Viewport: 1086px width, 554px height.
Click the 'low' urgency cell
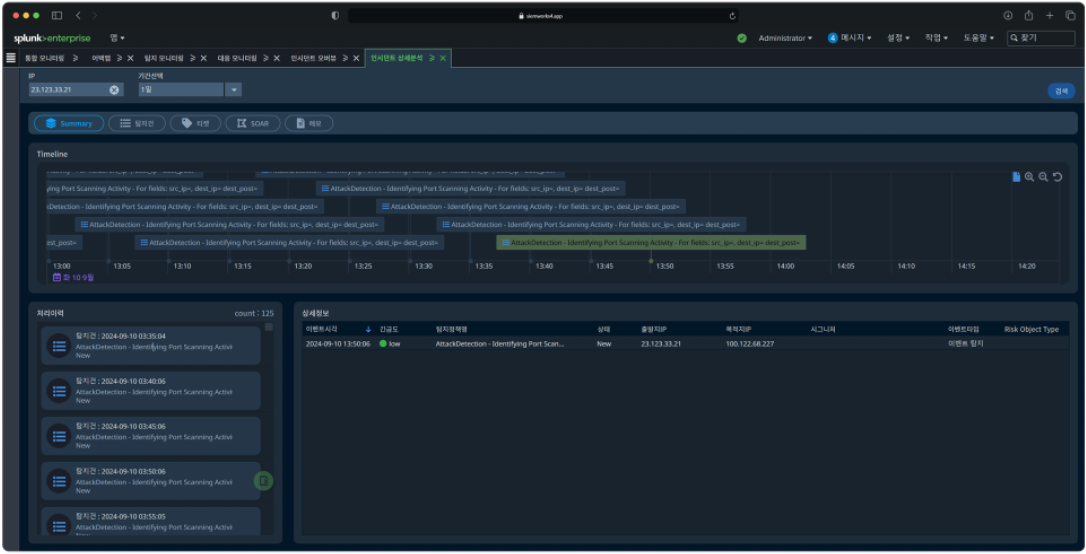click(389, 343)
